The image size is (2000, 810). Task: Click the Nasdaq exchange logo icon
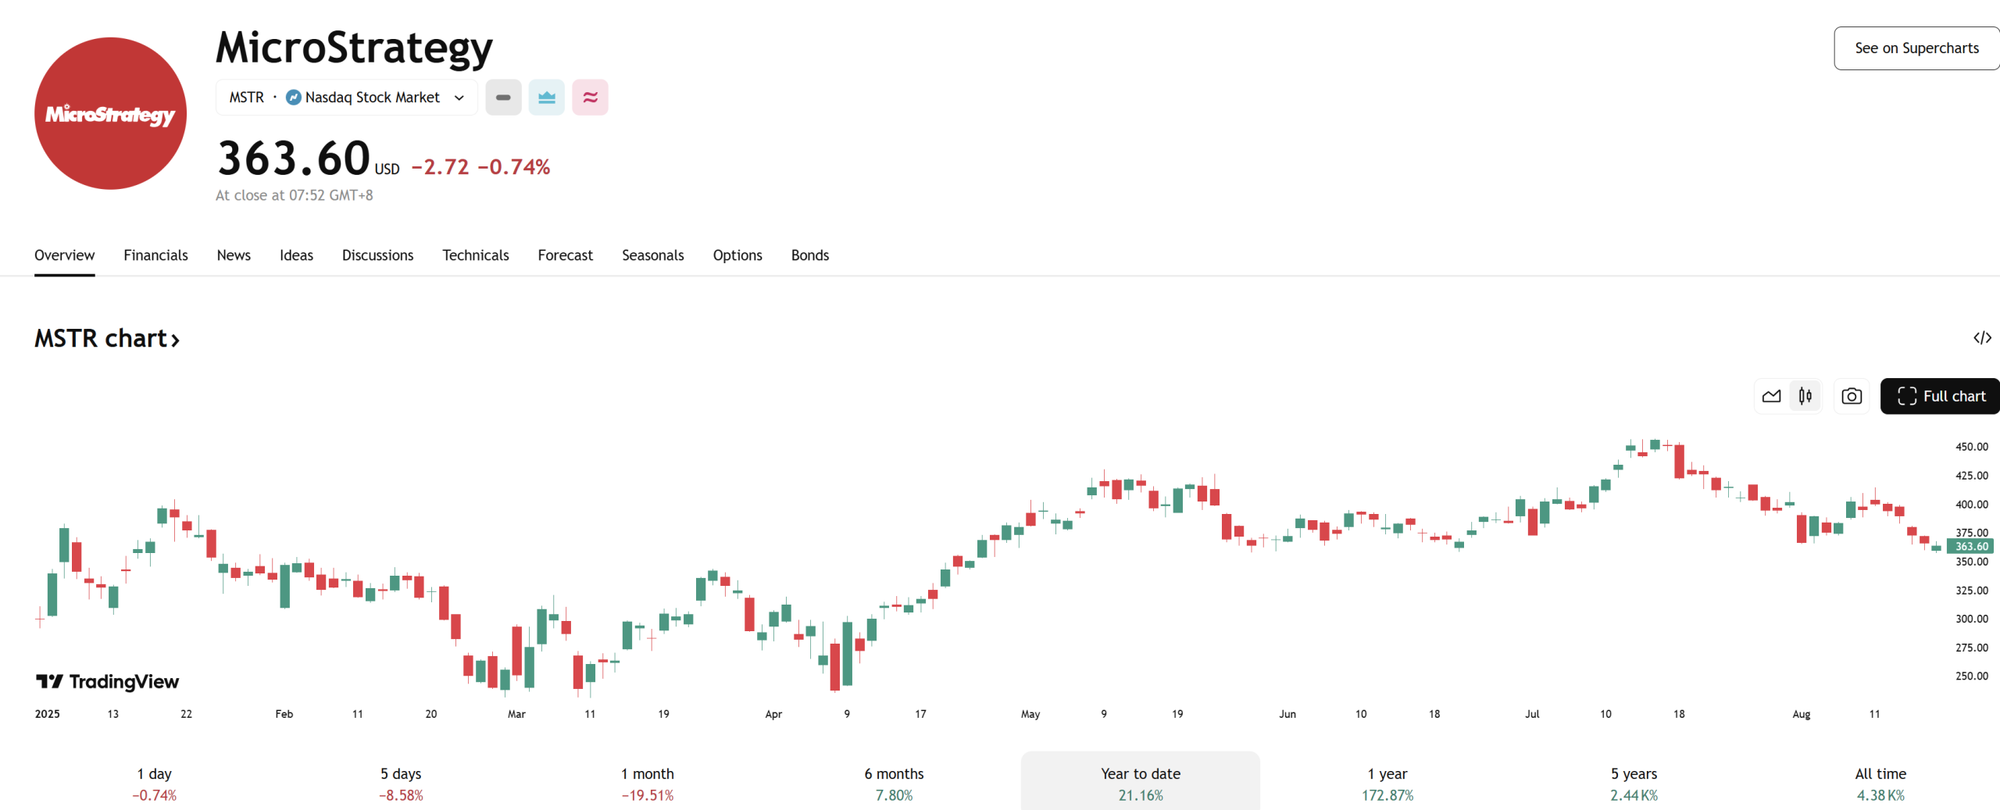(293, 97)
